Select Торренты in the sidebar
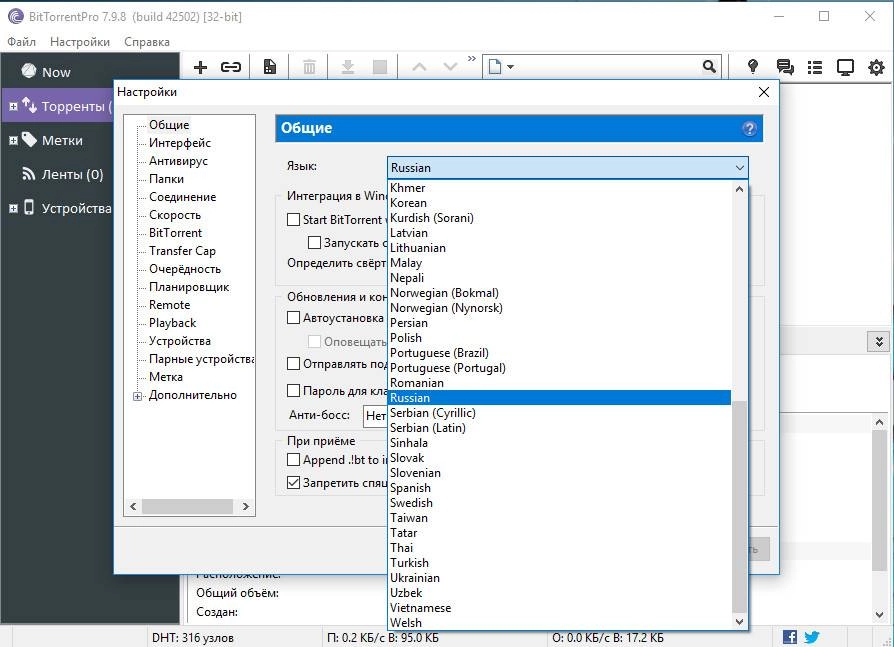894x647 pixels. pyautogui.click(x=73, y=106)
